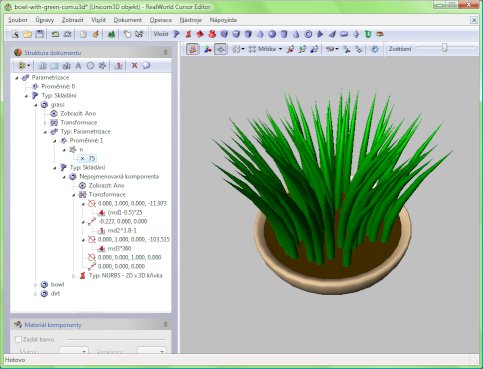Toggle the first highlighted viewport mode button
This screenshot has width=483, height=369.
[x=193, y=49]
